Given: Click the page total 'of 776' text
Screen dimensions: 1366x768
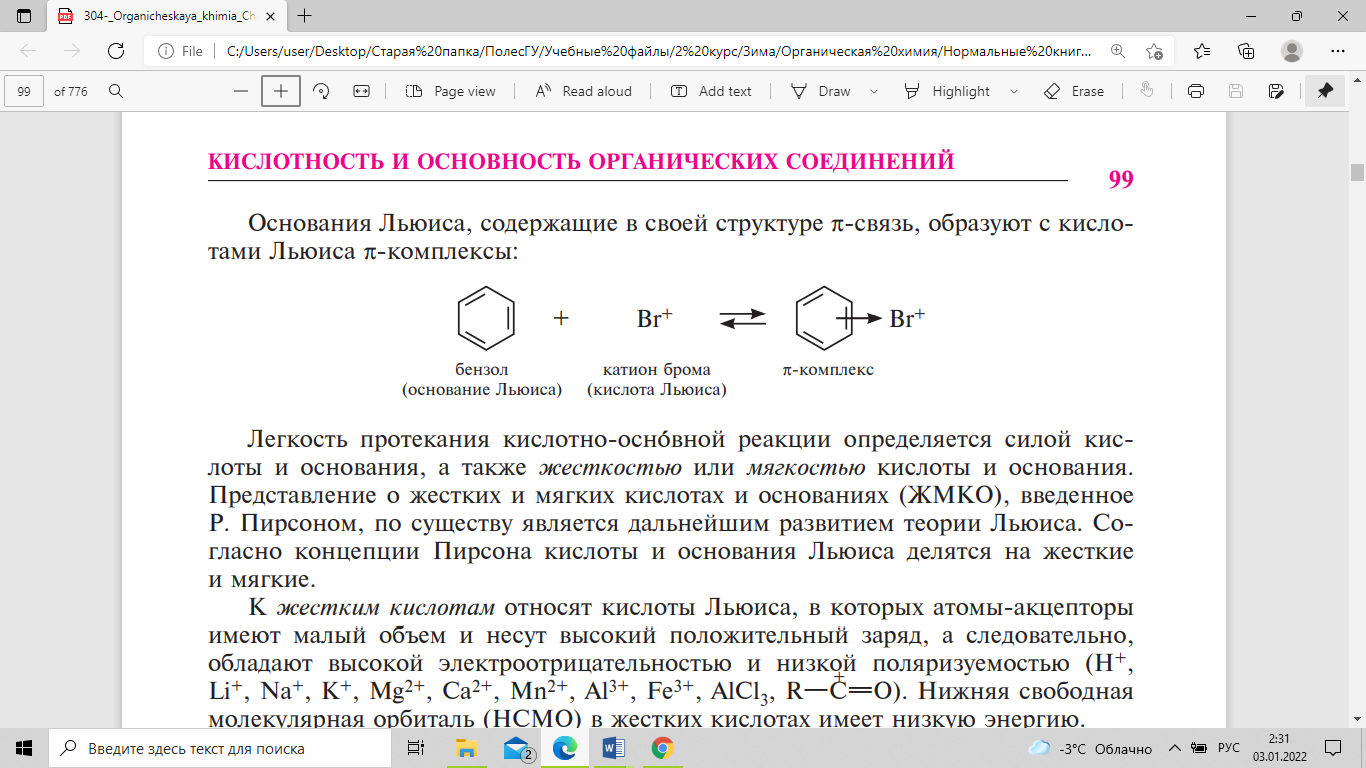Looking at the screenshot, I should pos(71,91).
